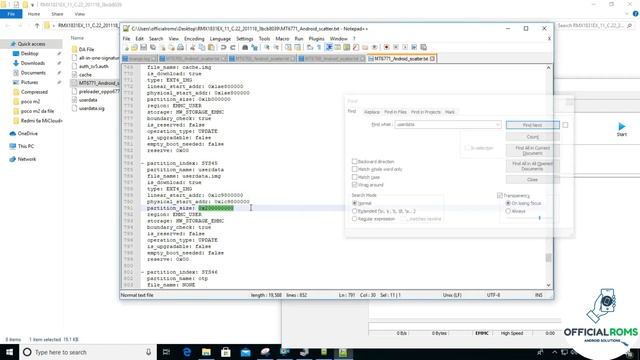Enable Backward direction checkbox

click(354, 161)
